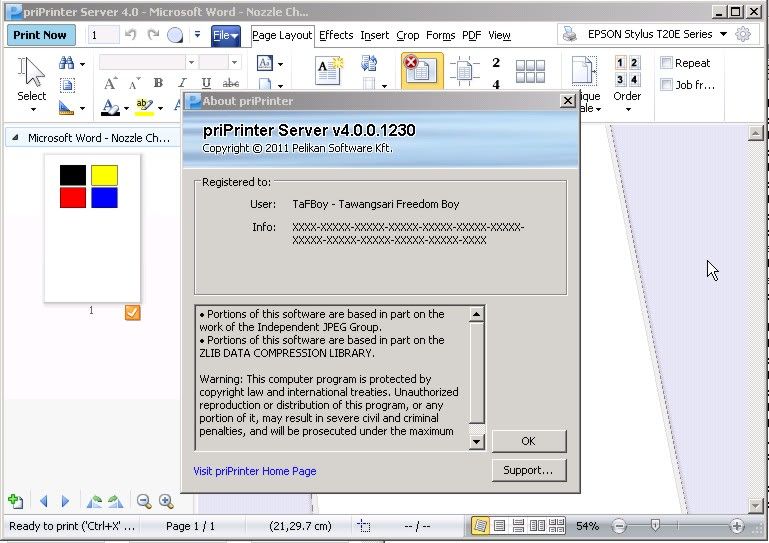Open the font name combo box
Viewport: 769px width, 543px height.
click(148, 62)
